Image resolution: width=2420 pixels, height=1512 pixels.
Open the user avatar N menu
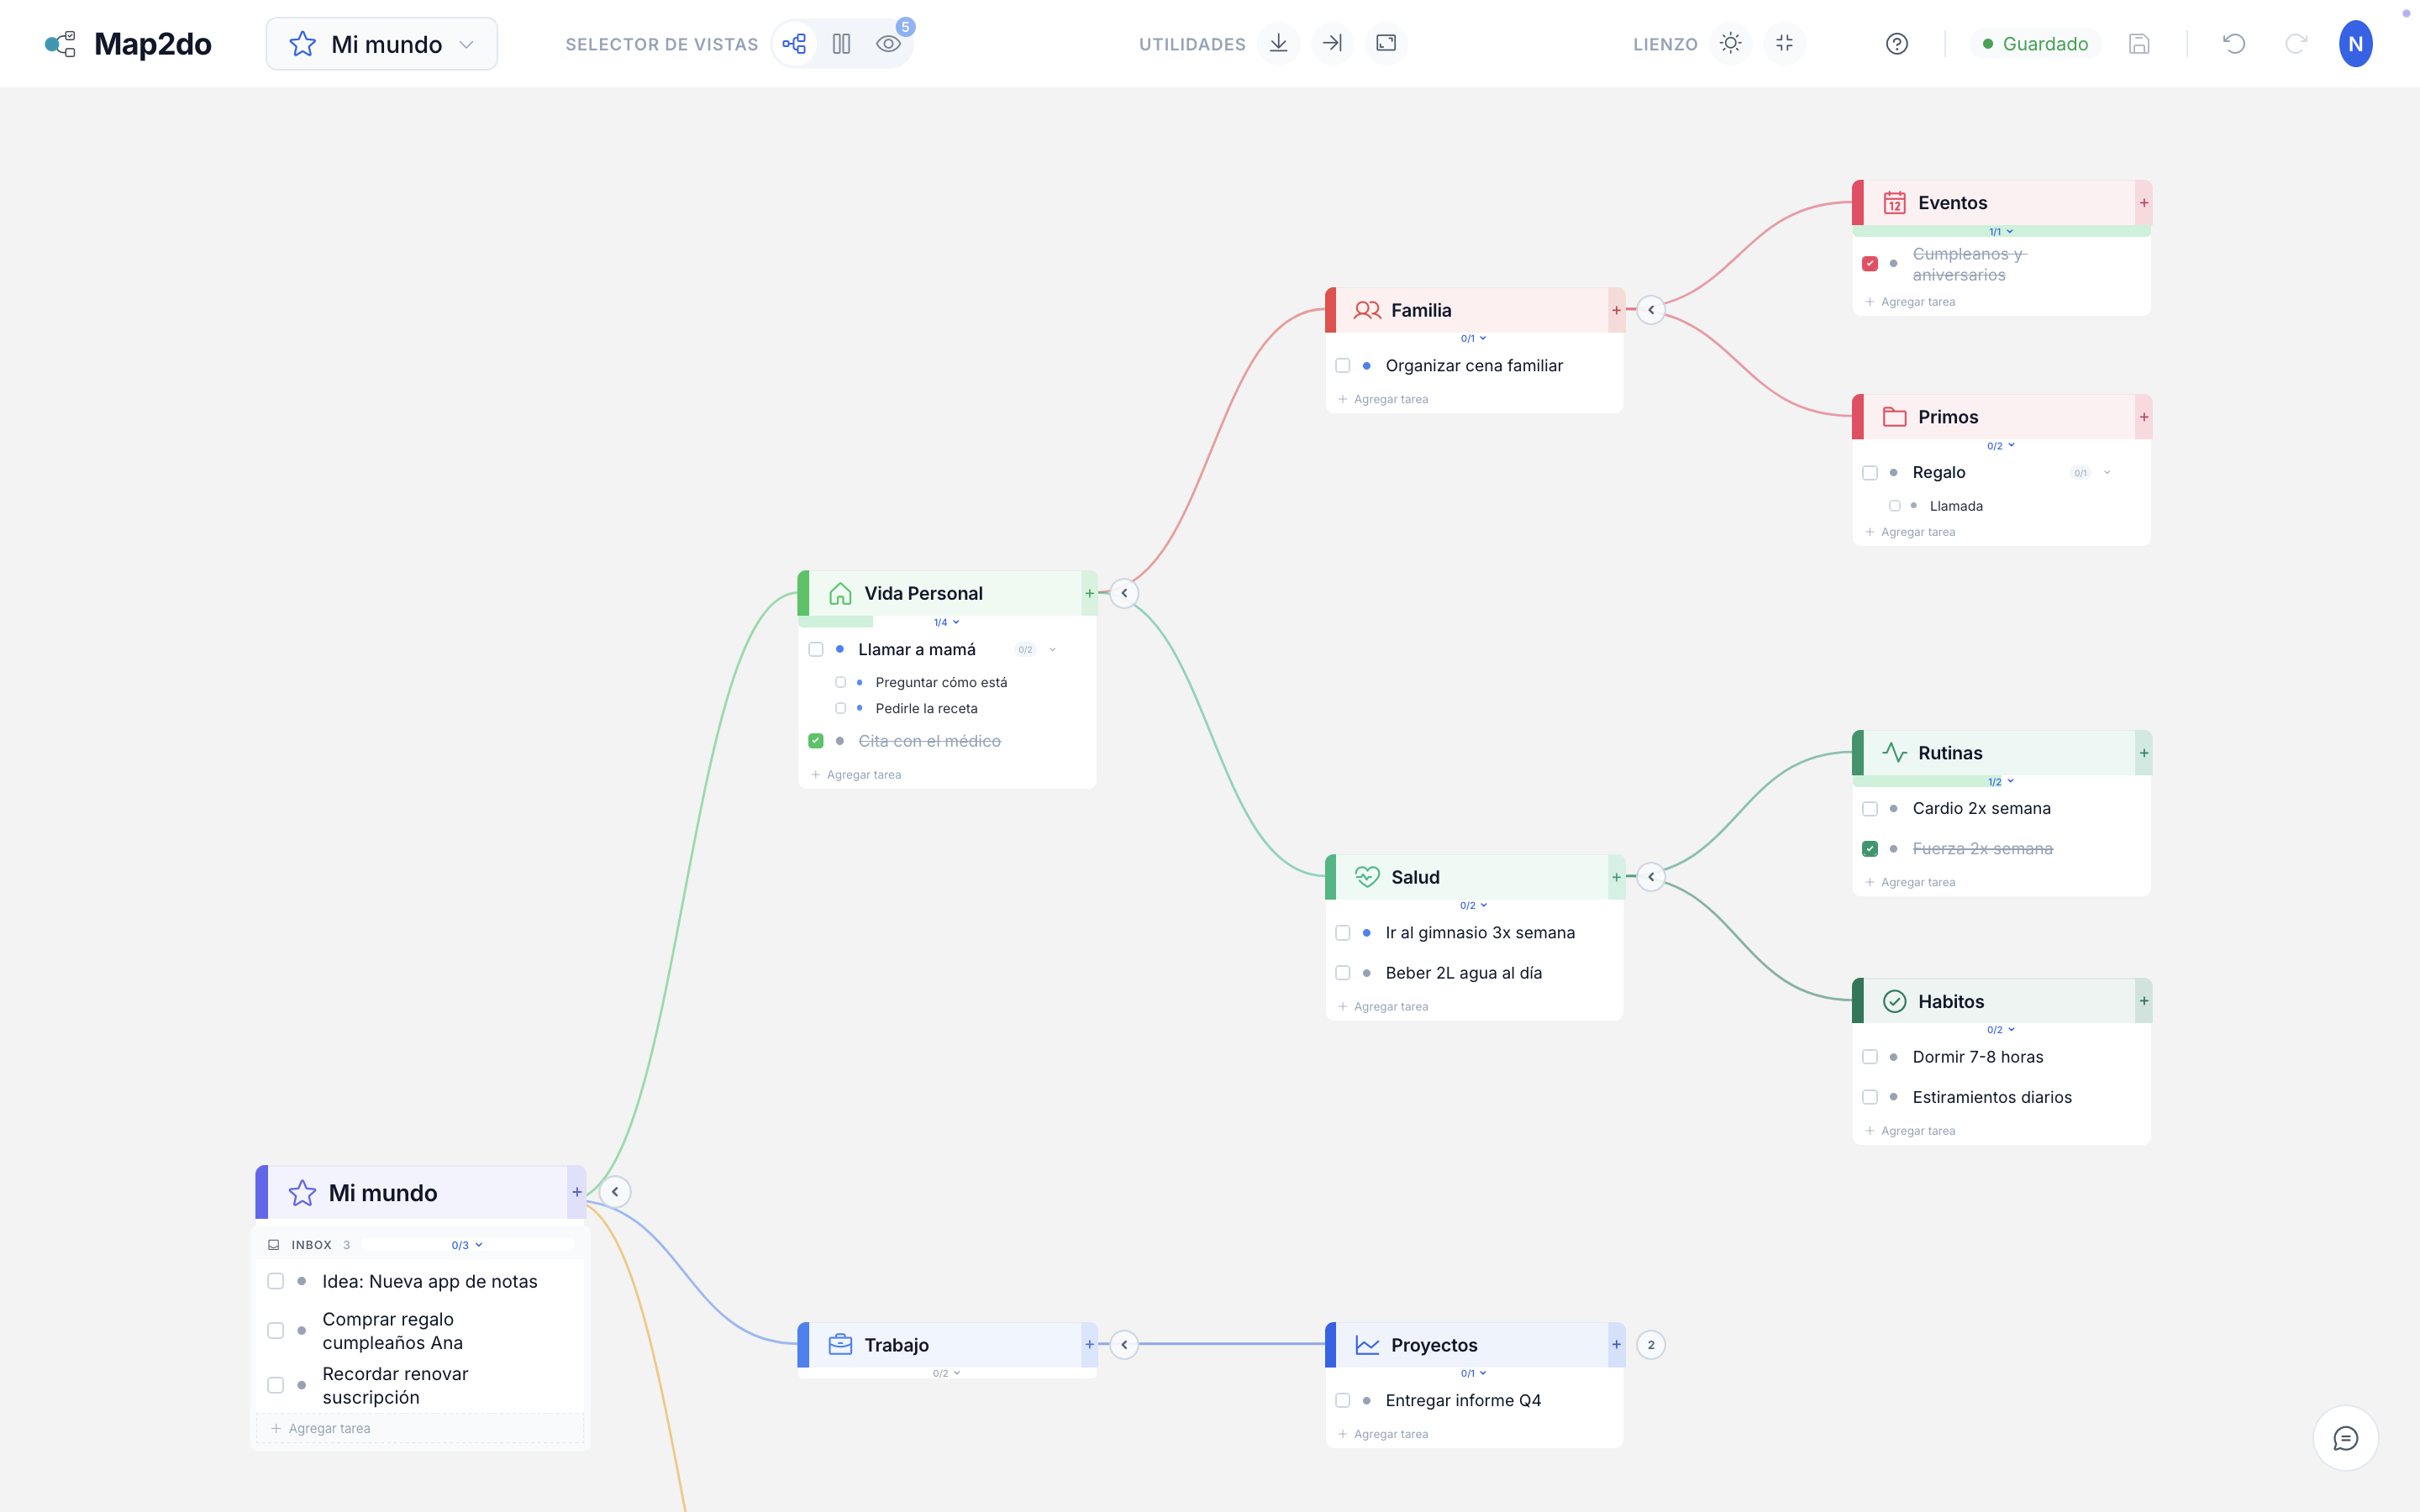2355,44
